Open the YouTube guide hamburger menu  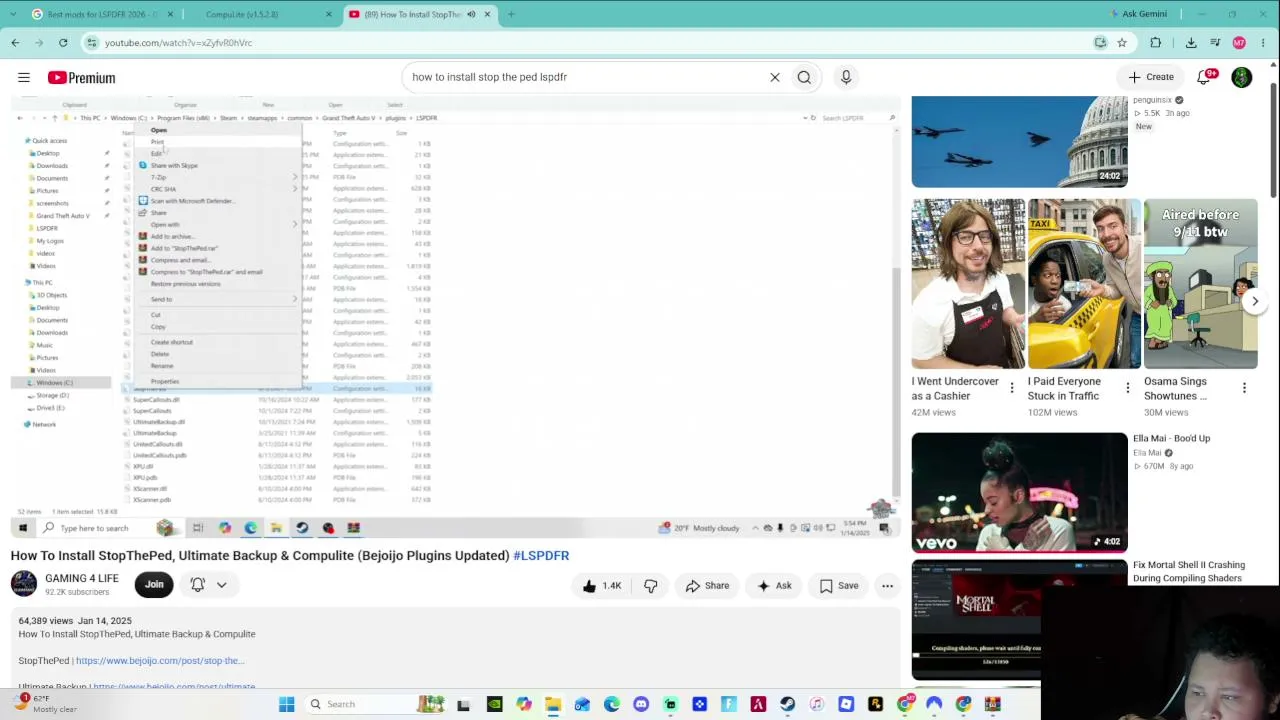pos(24,77)
